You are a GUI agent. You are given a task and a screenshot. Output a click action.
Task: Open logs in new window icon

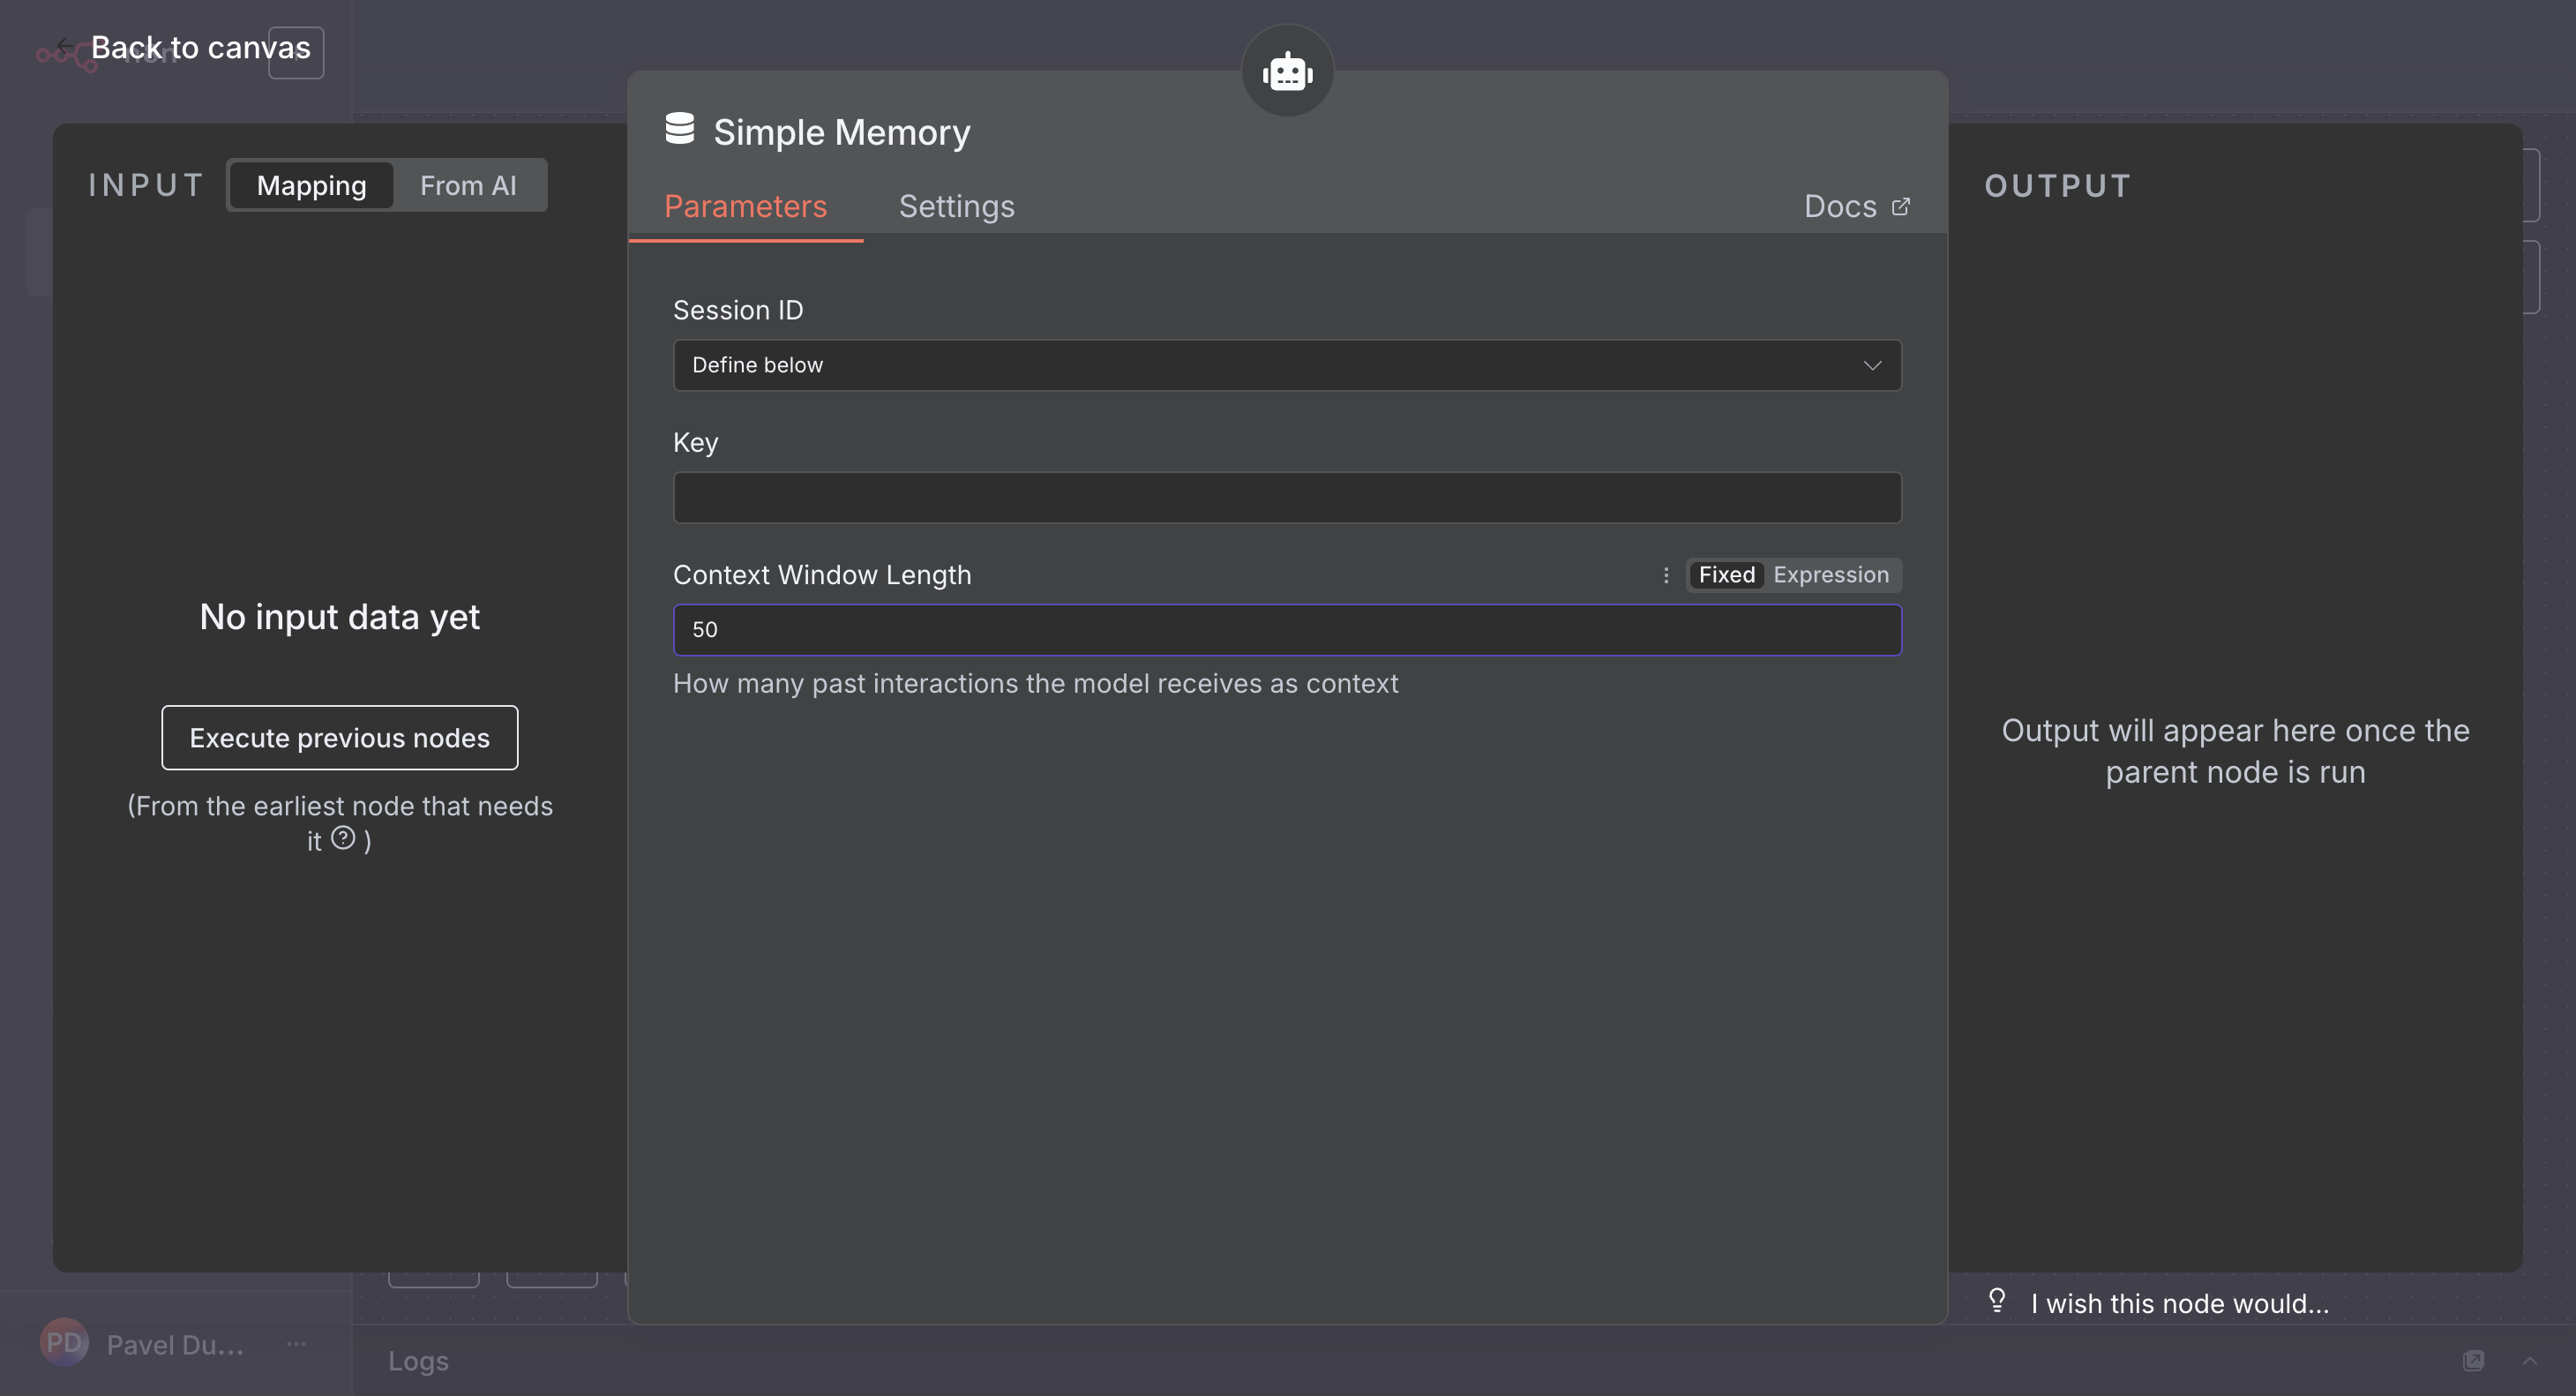pos(2473,1360)
